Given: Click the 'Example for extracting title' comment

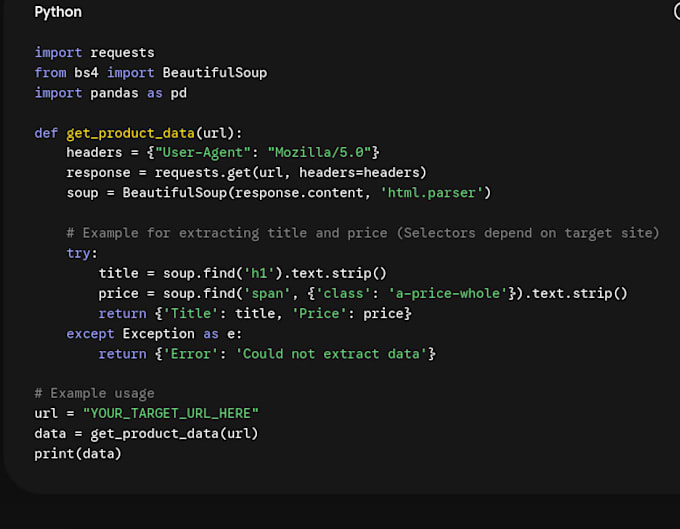Looking at the screenshot, I should coord(363,233).
